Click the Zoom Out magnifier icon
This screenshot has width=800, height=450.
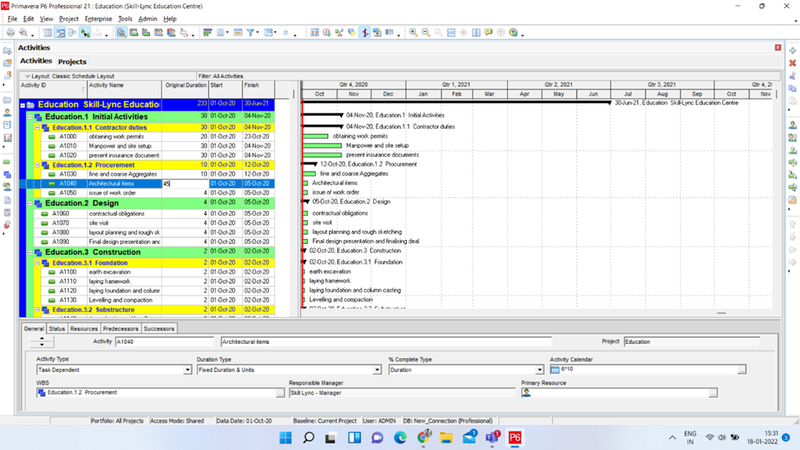(426, 33)
